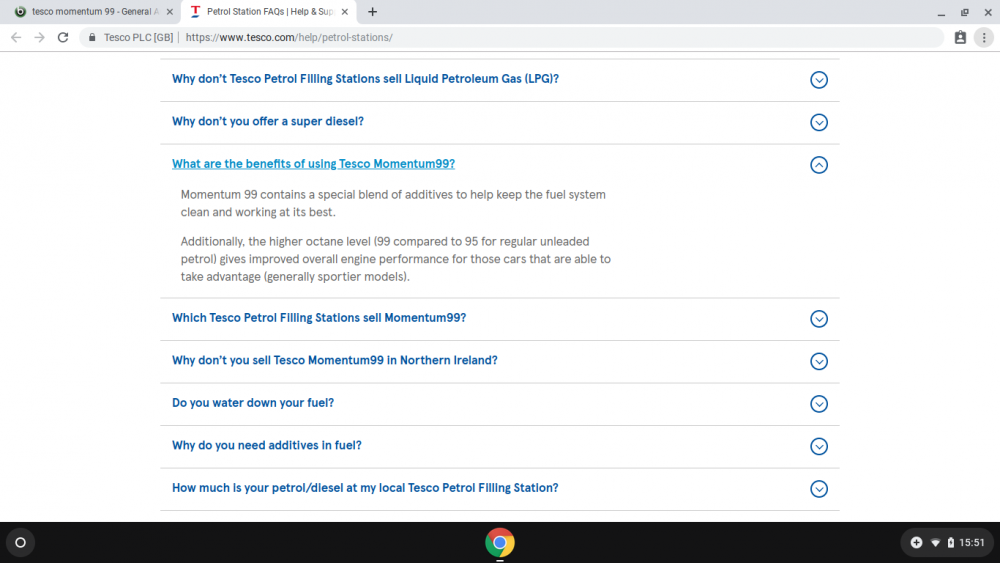
Task: Collapse the Momentum99 benefits answer chevron
Action: [x=819, y=165]
